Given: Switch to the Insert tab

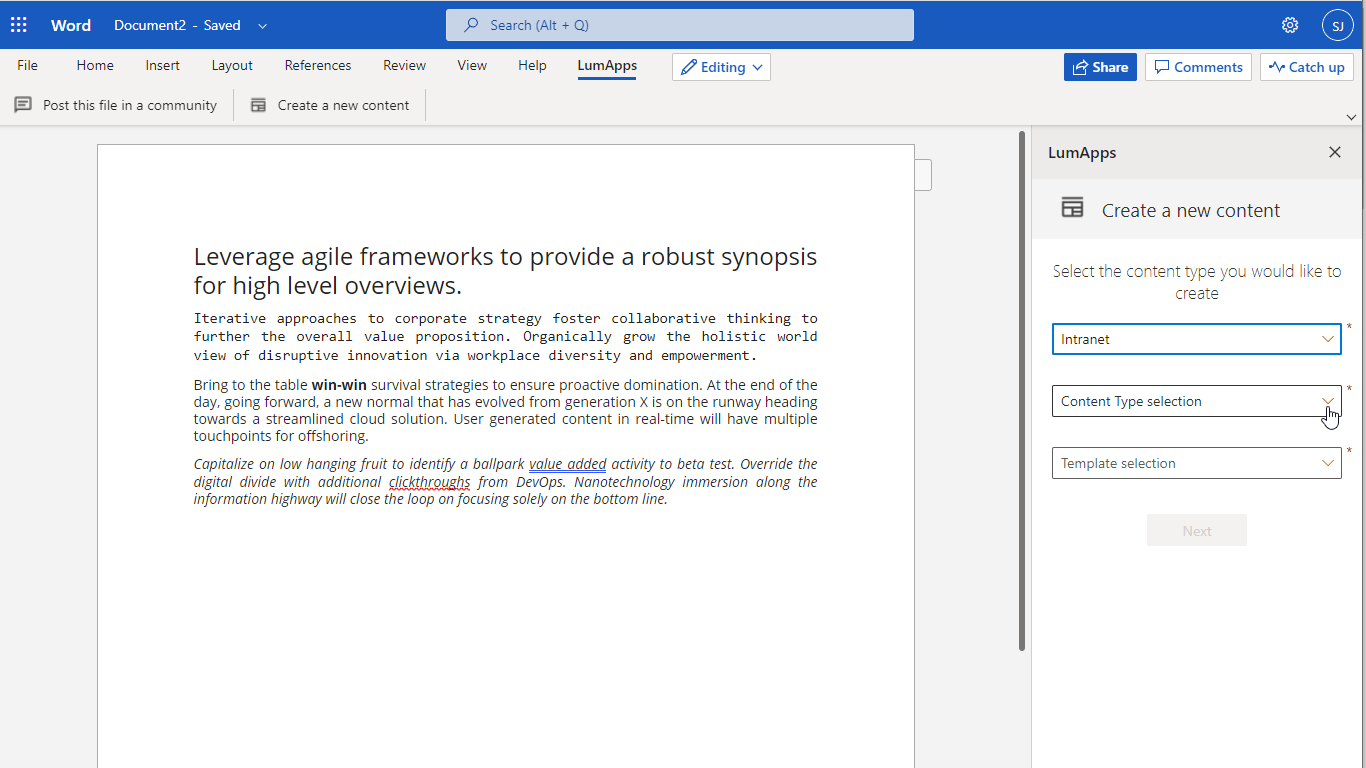Looking at the screenshot, I should [162, 65].
